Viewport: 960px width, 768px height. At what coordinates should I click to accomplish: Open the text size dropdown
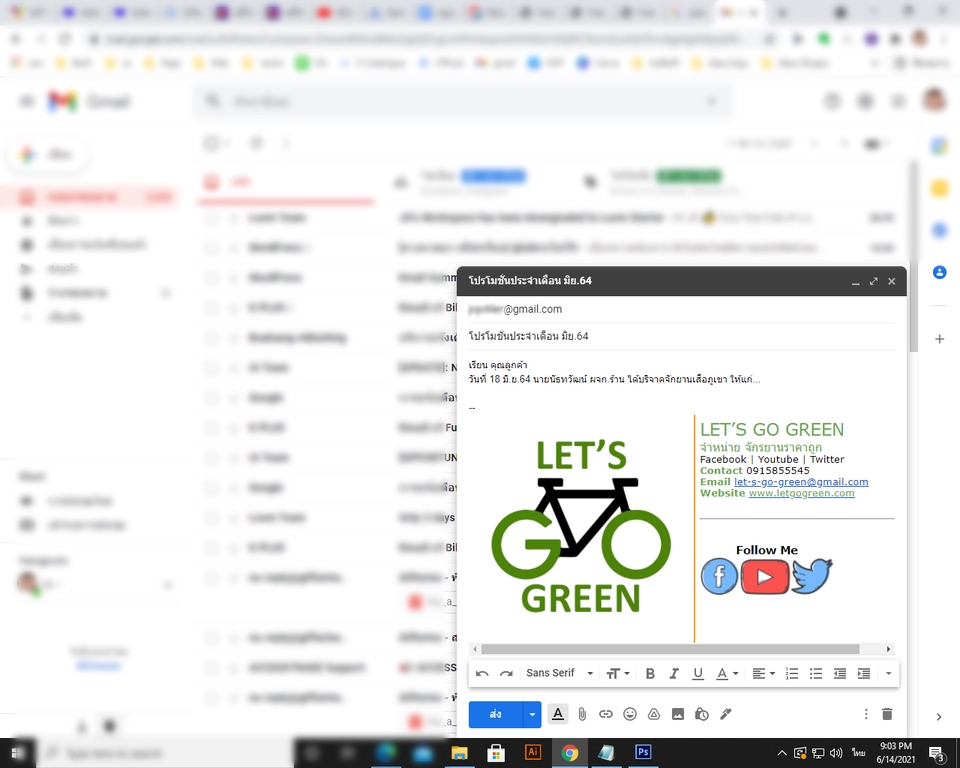[617, 674]
